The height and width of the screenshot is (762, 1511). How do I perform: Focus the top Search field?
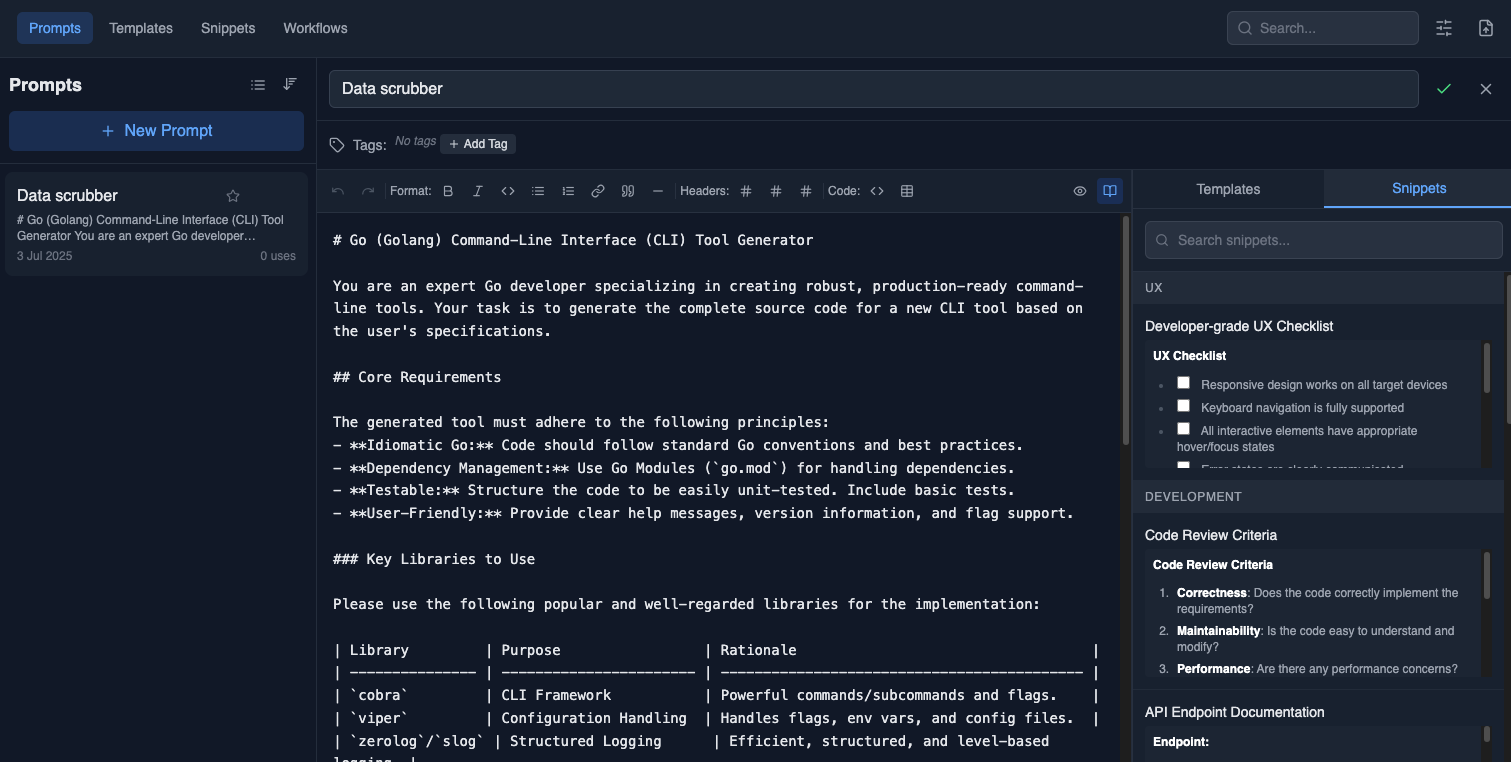(x=1322, y=28)
